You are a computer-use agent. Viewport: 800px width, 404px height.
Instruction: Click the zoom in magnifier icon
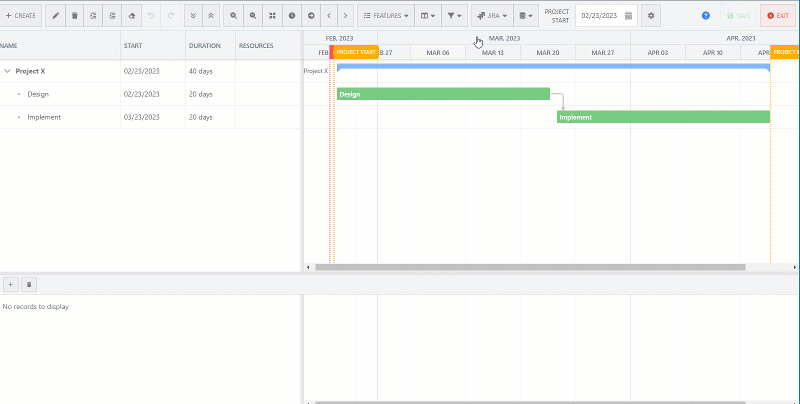233,16
